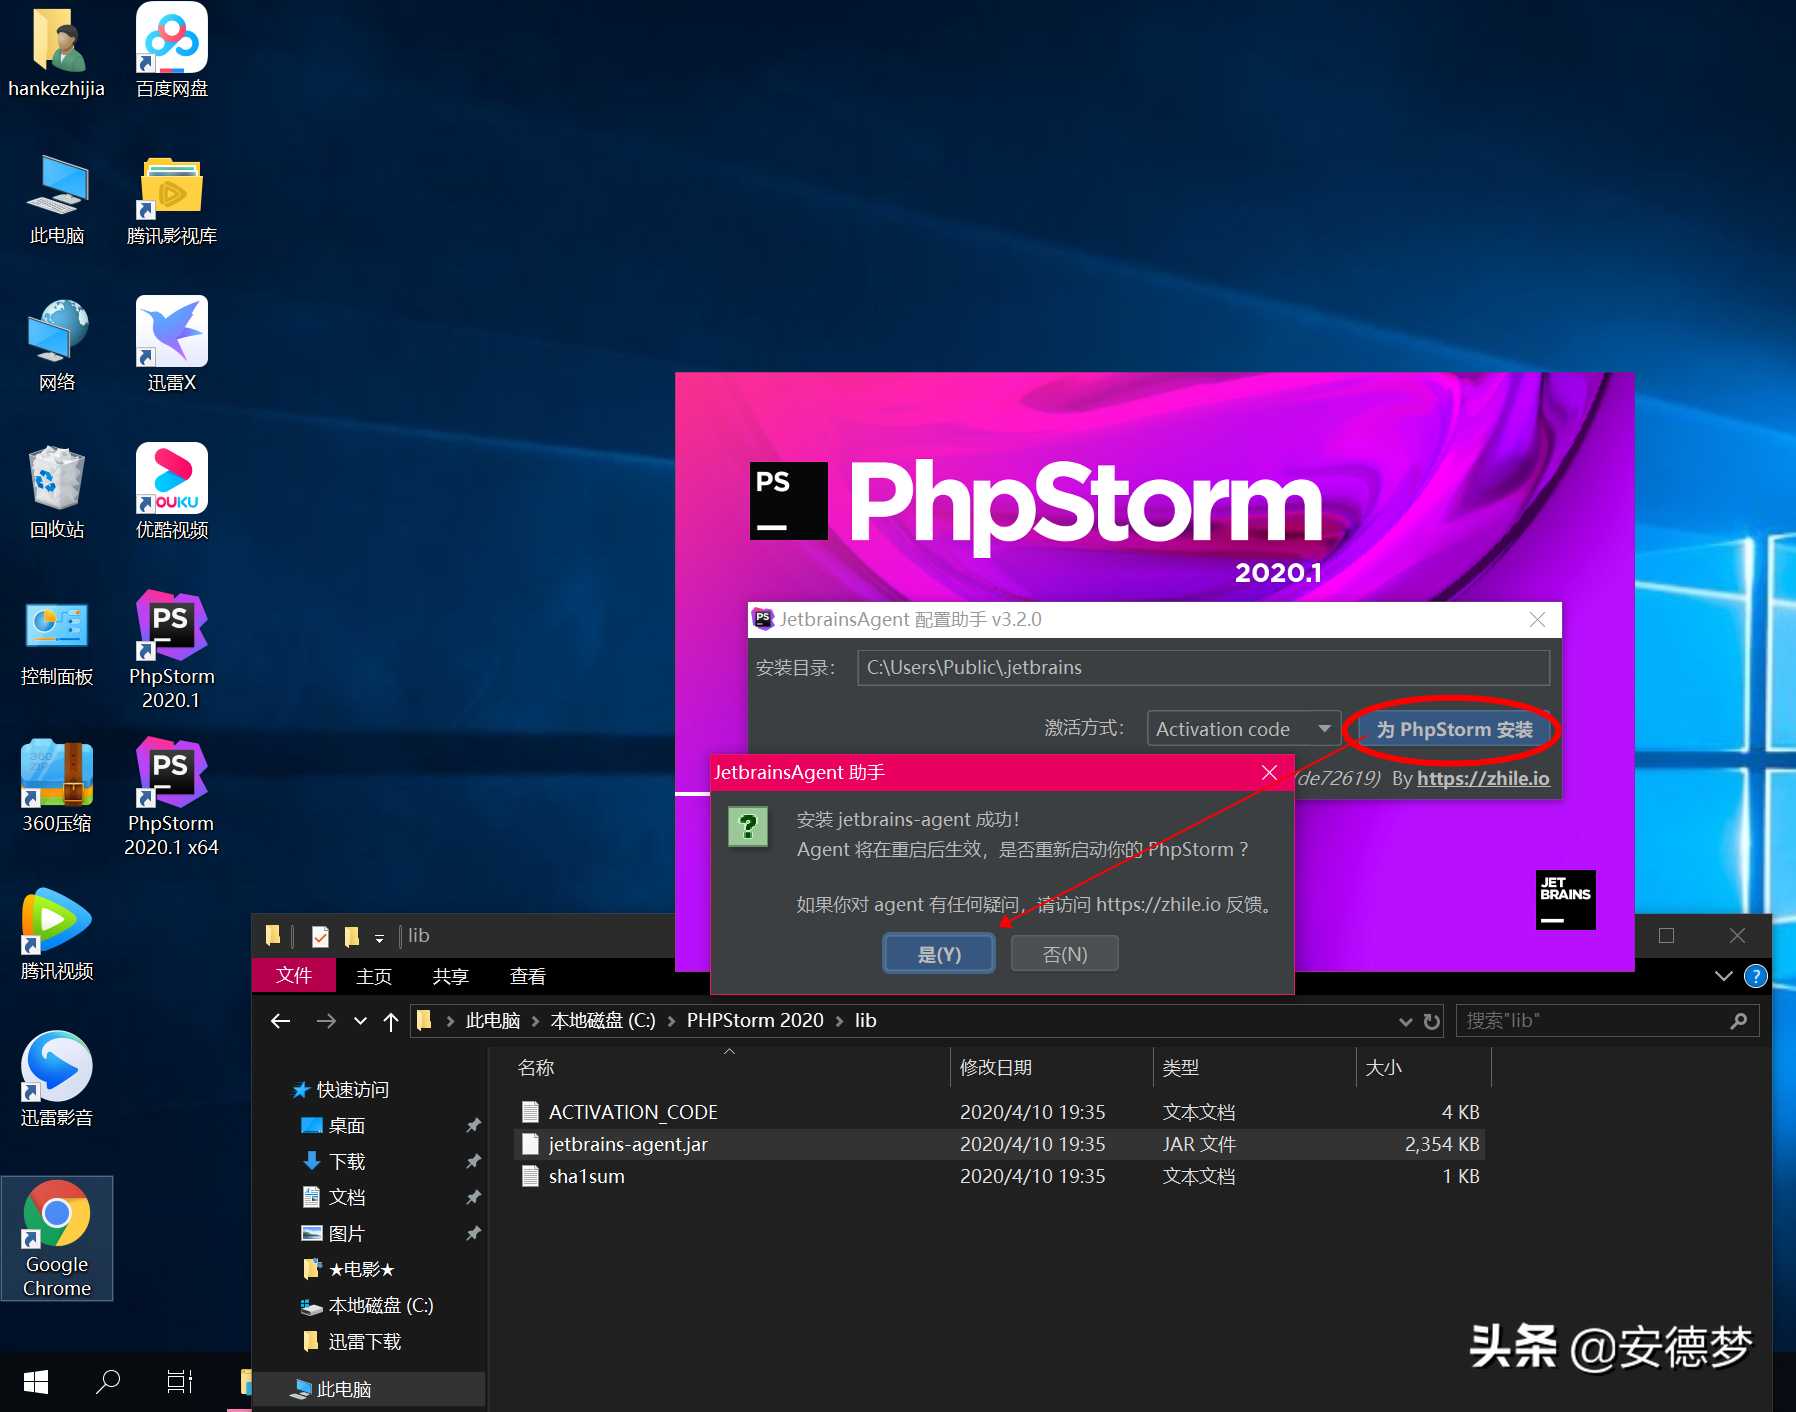
Task: Click 为 PhpStorm 安装 button
Action: click(x=1454, y=729)
